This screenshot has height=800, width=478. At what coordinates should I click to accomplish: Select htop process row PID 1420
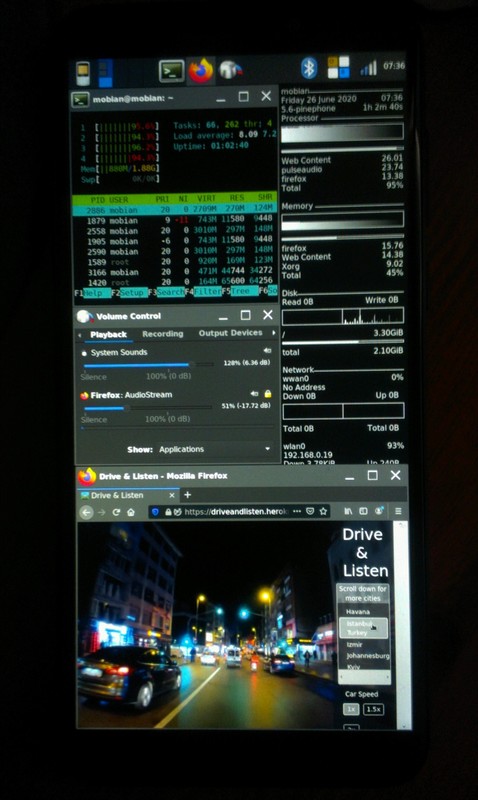click(x=174, y=282)
